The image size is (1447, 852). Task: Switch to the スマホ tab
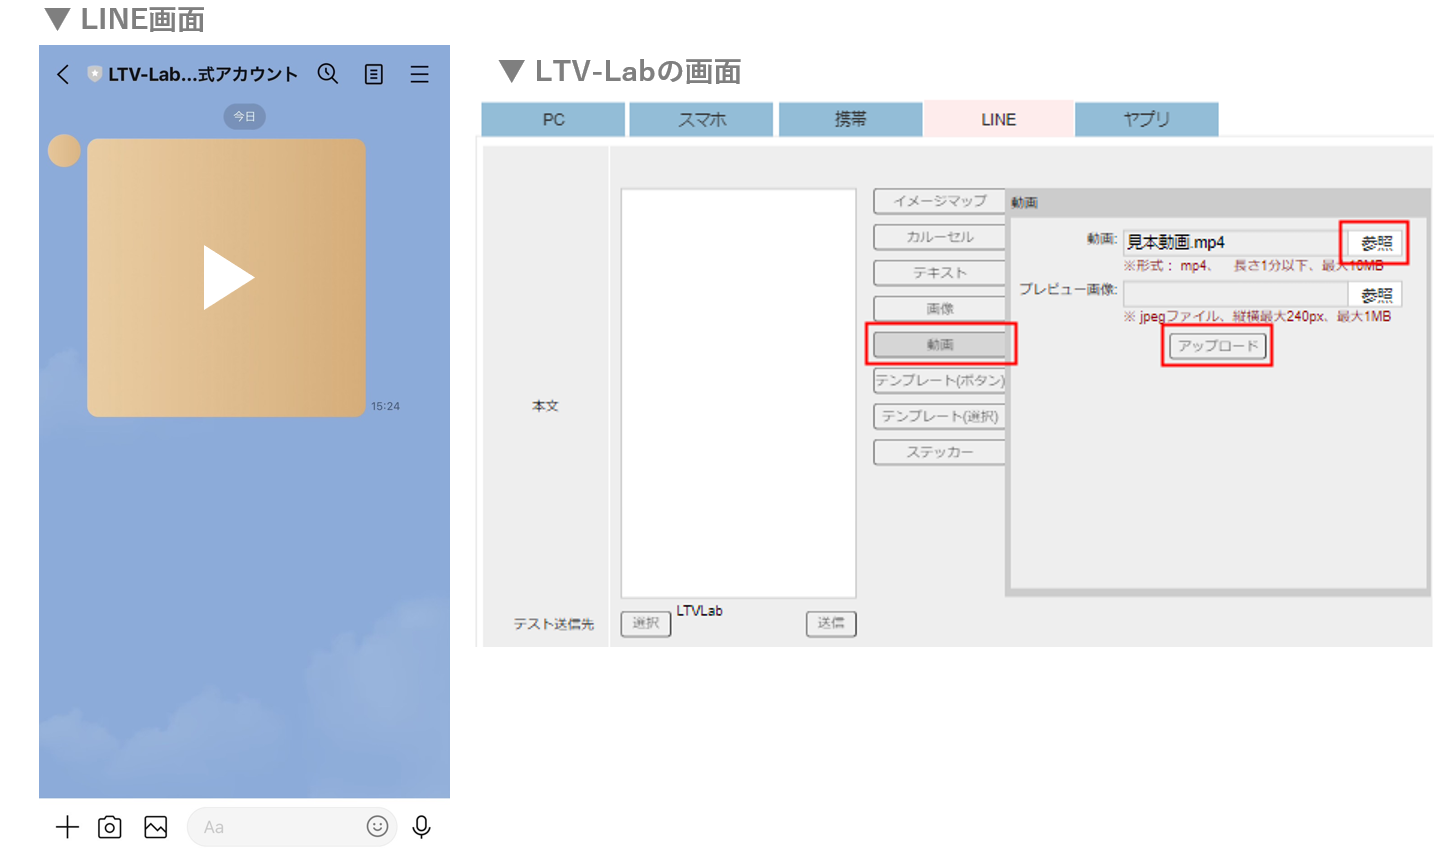tap(701, 119)
